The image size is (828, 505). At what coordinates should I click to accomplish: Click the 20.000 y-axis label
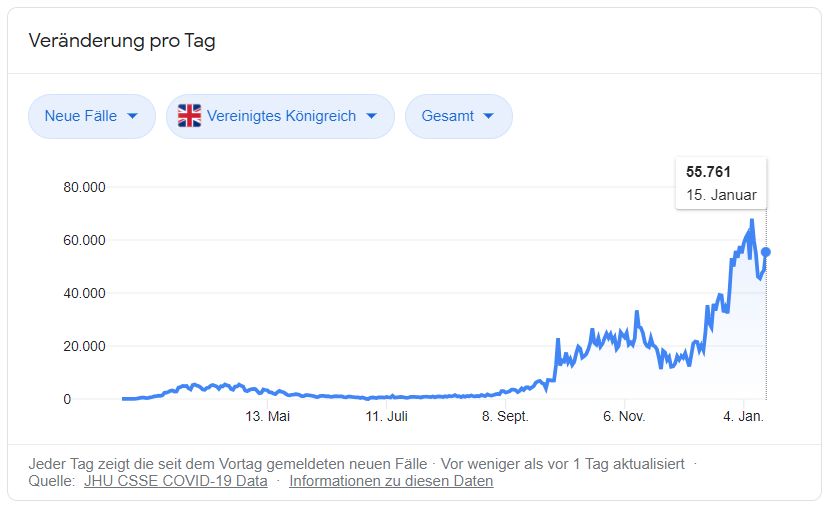point(84,346)
